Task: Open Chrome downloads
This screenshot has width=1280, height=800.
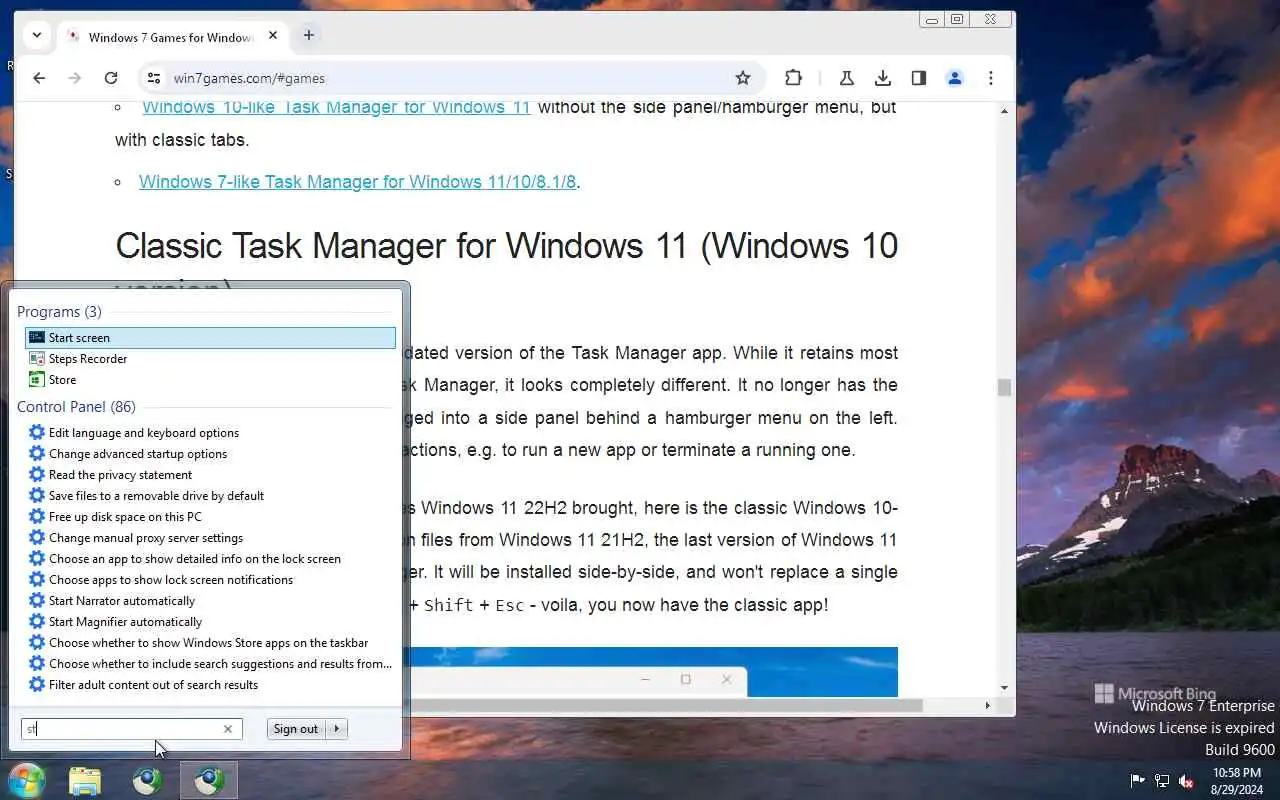Action: 882,78
